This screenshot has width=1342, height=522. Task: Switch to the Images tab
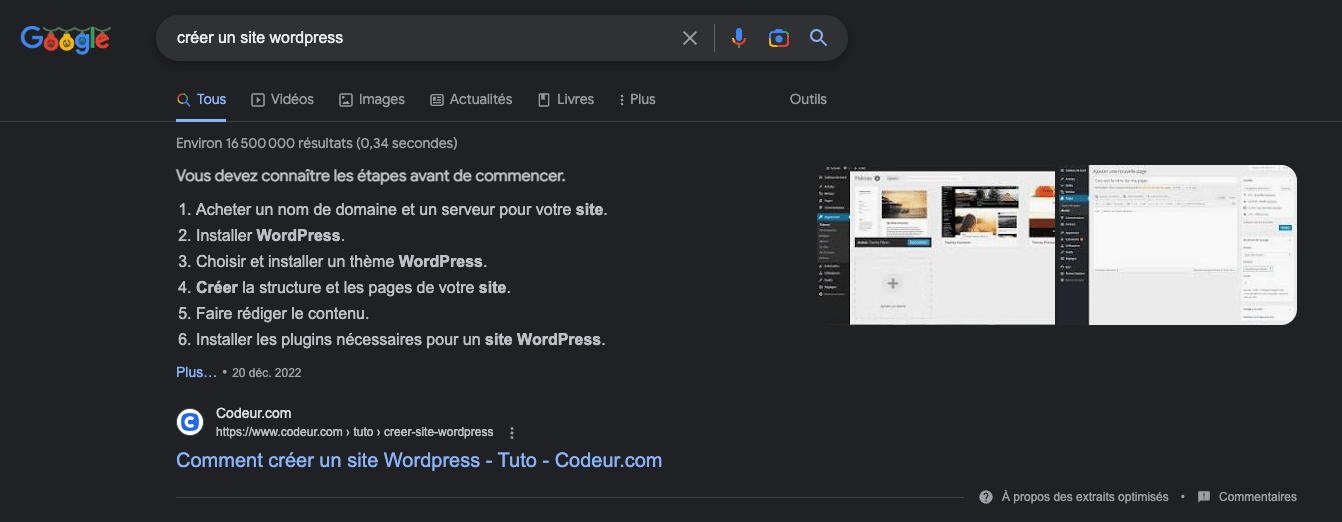pos(372,99)
